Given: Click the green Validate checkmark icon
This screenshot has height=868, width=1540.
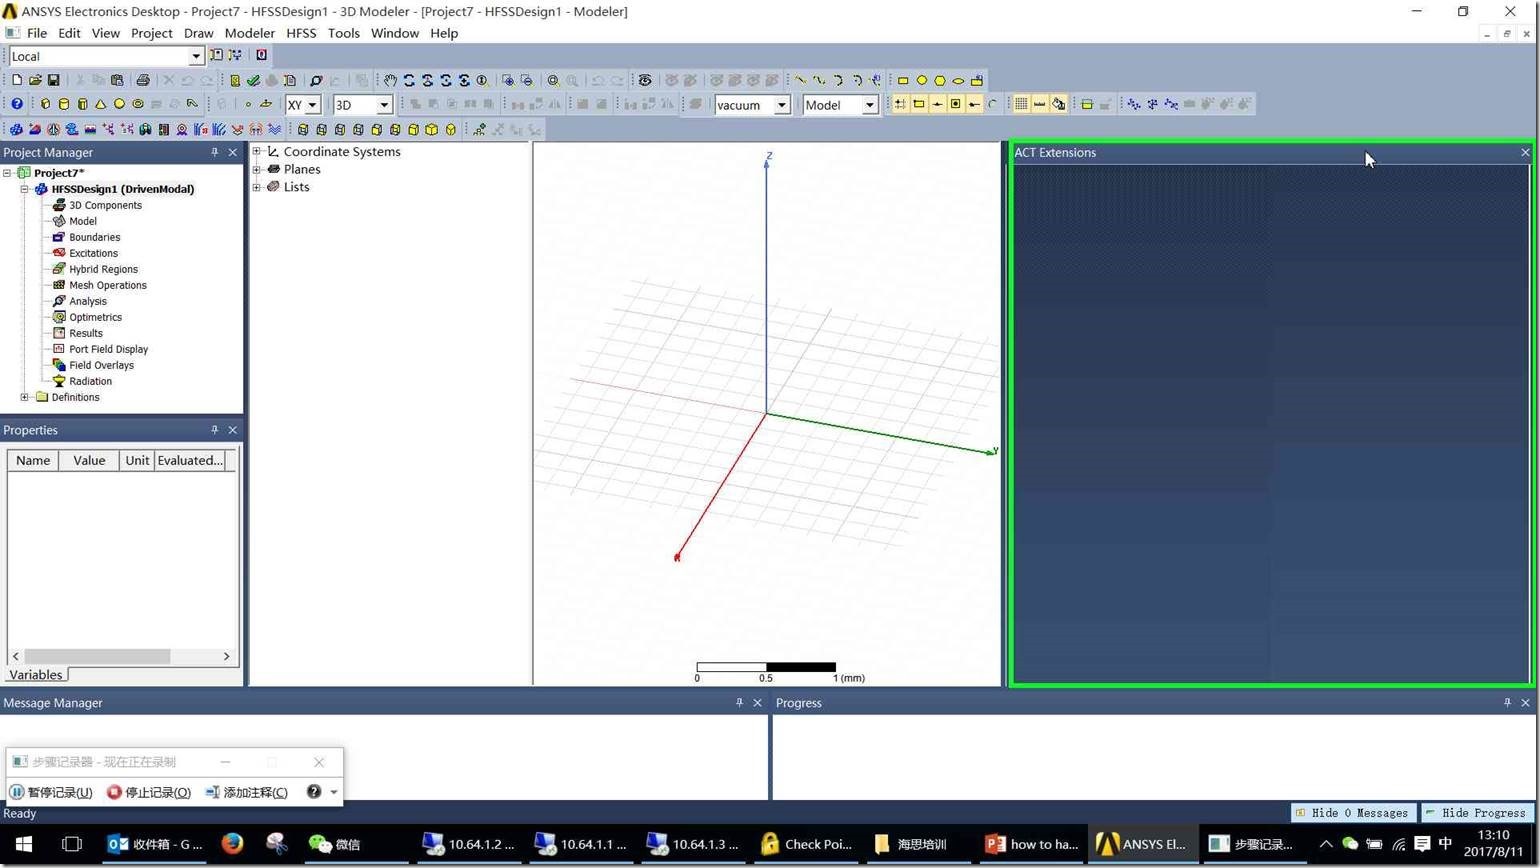Looking at the screenshot, I should point(253,80).
